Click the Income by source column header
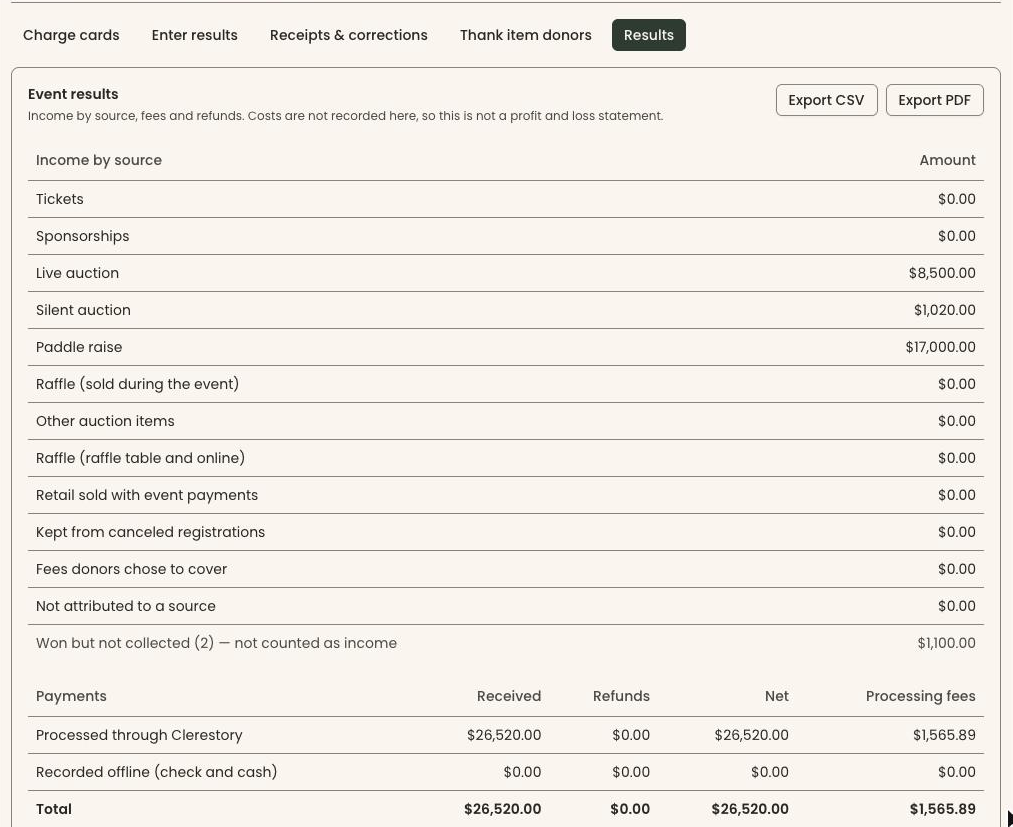This screenshot has width=1013, height=827. click(x=99, y=160)
